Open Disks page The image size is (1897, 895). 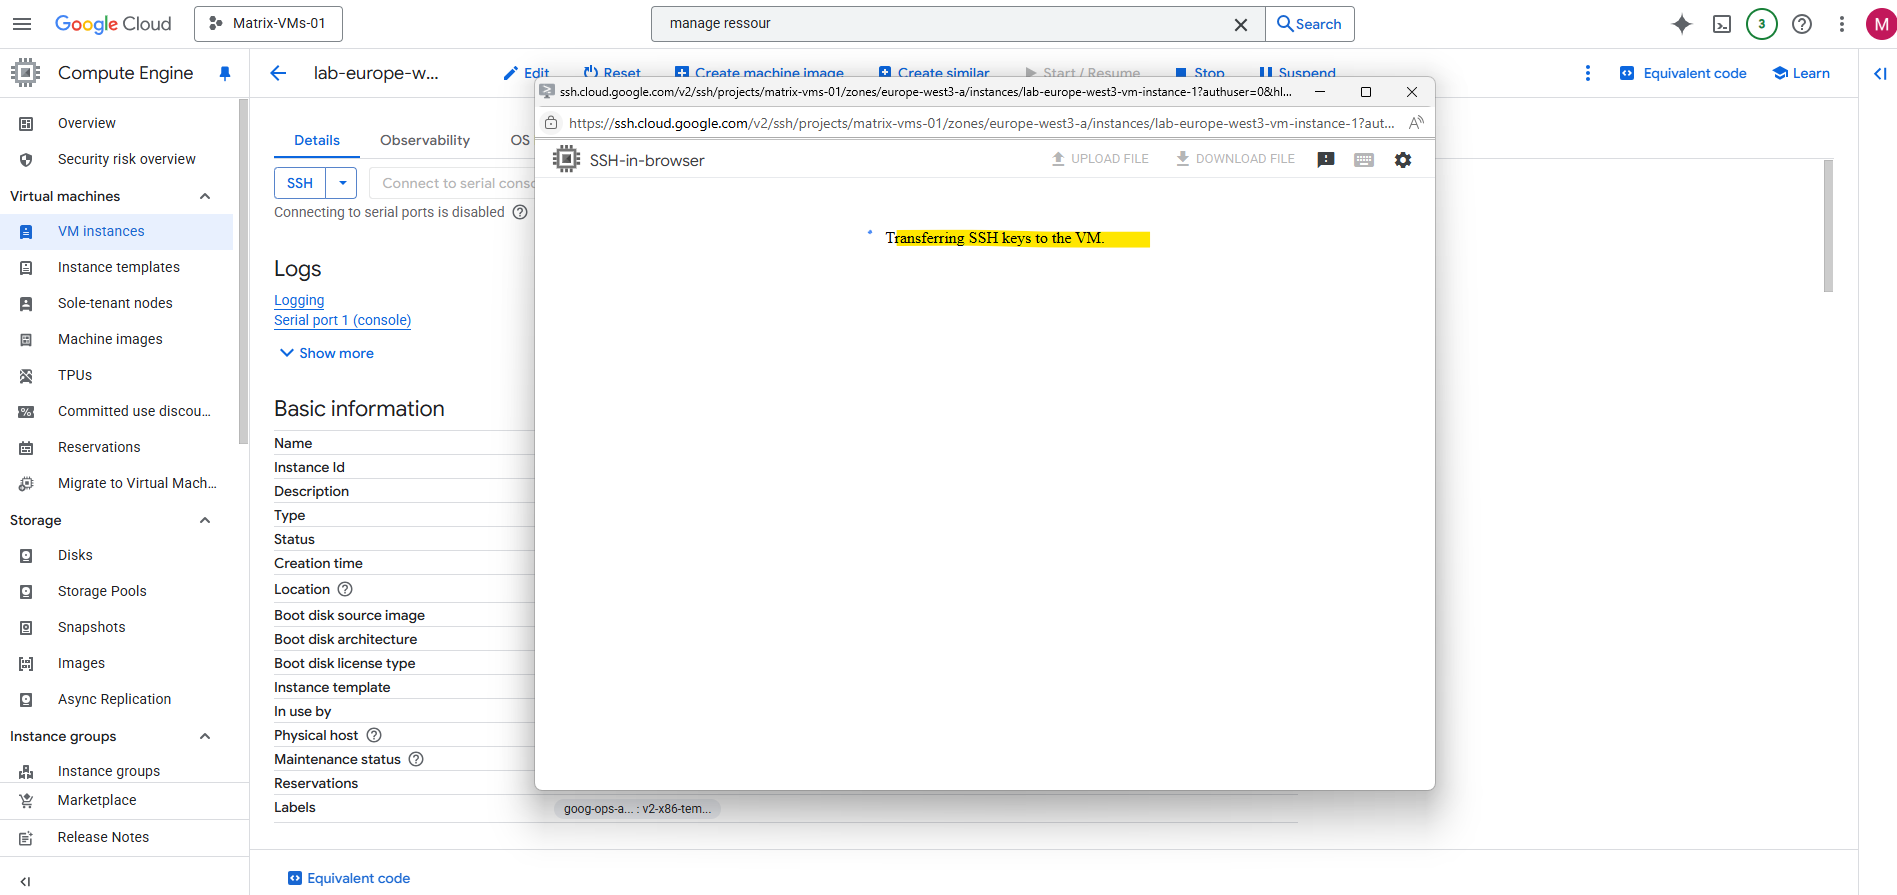75,555
